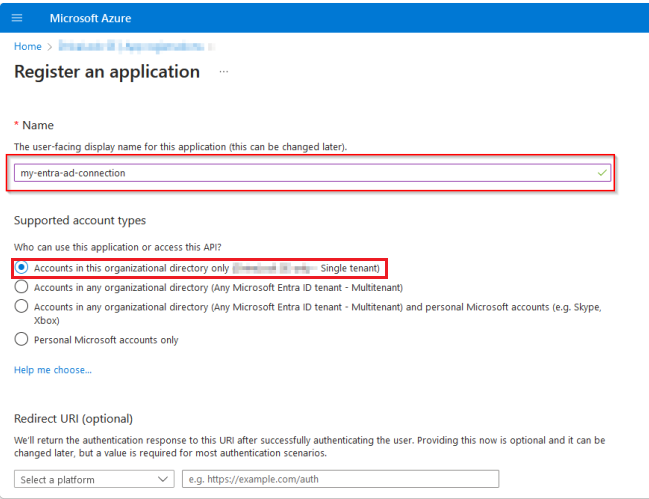Open the ellipsis more options menu
This screenshot has width=649, height=499.
(224, 72)
